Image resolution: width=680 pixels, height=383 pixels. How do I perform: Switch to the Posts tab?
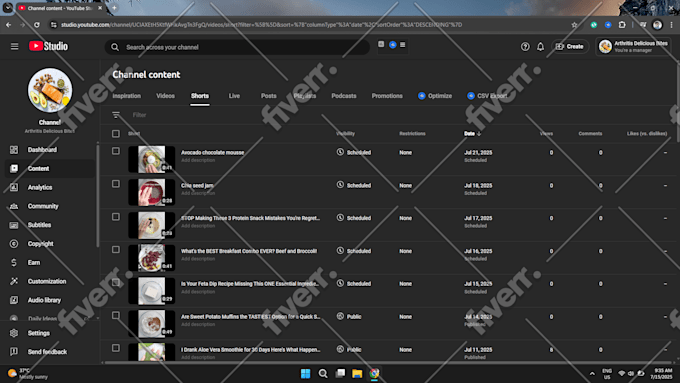pos(268,96)
